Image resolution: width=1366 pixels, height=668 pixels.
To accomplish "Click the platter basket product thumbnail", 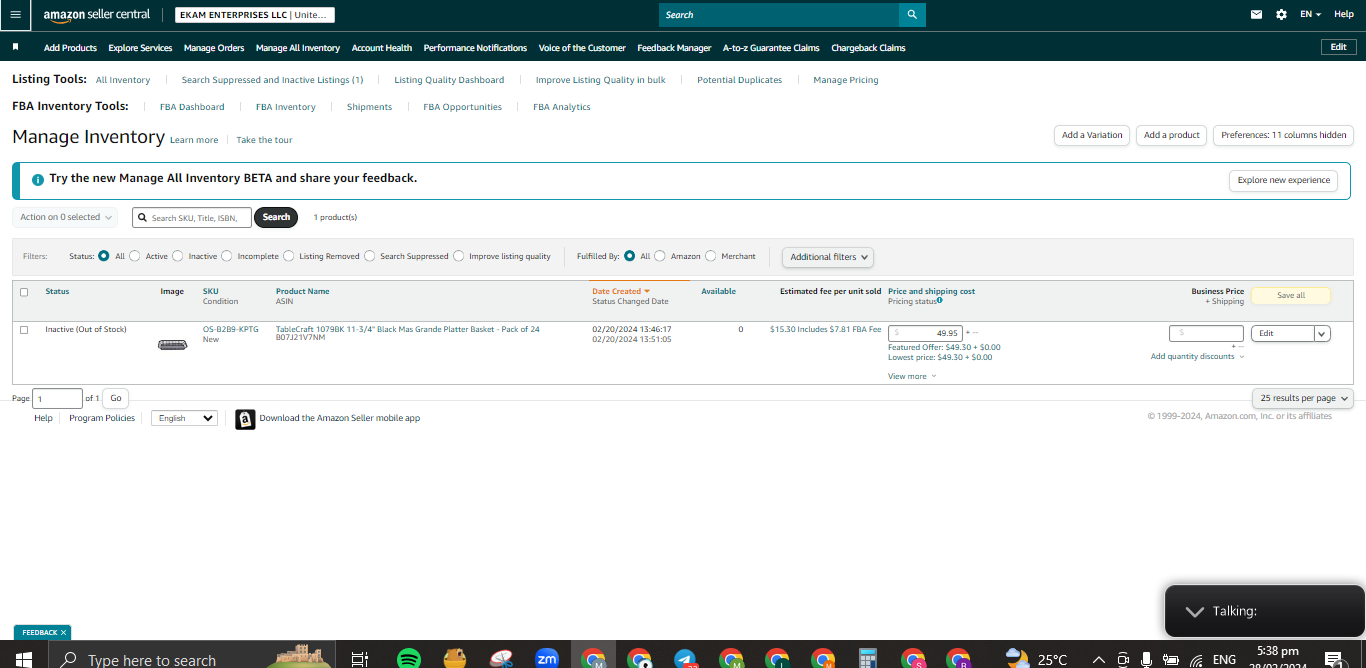I will (172, 344).
